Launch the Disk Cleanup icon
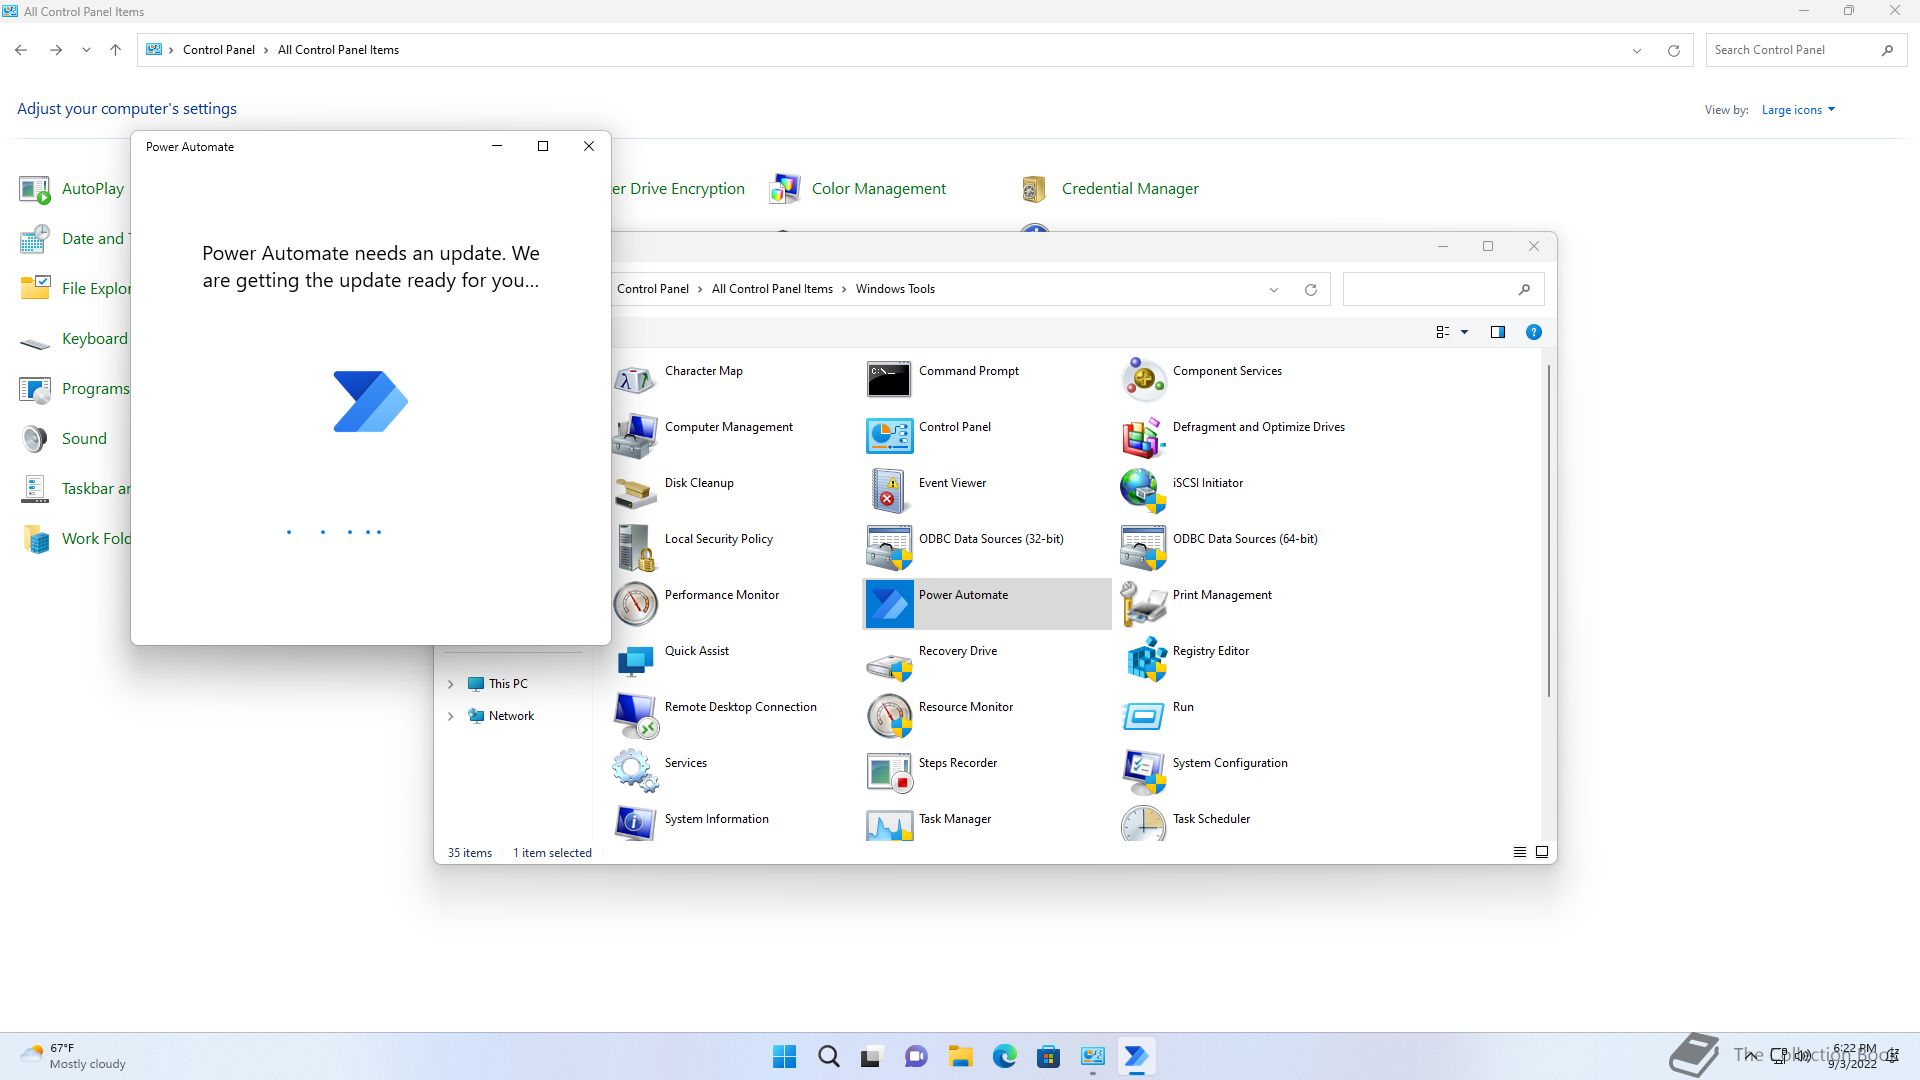1920x1080 pixels. [x=635, y=492]
